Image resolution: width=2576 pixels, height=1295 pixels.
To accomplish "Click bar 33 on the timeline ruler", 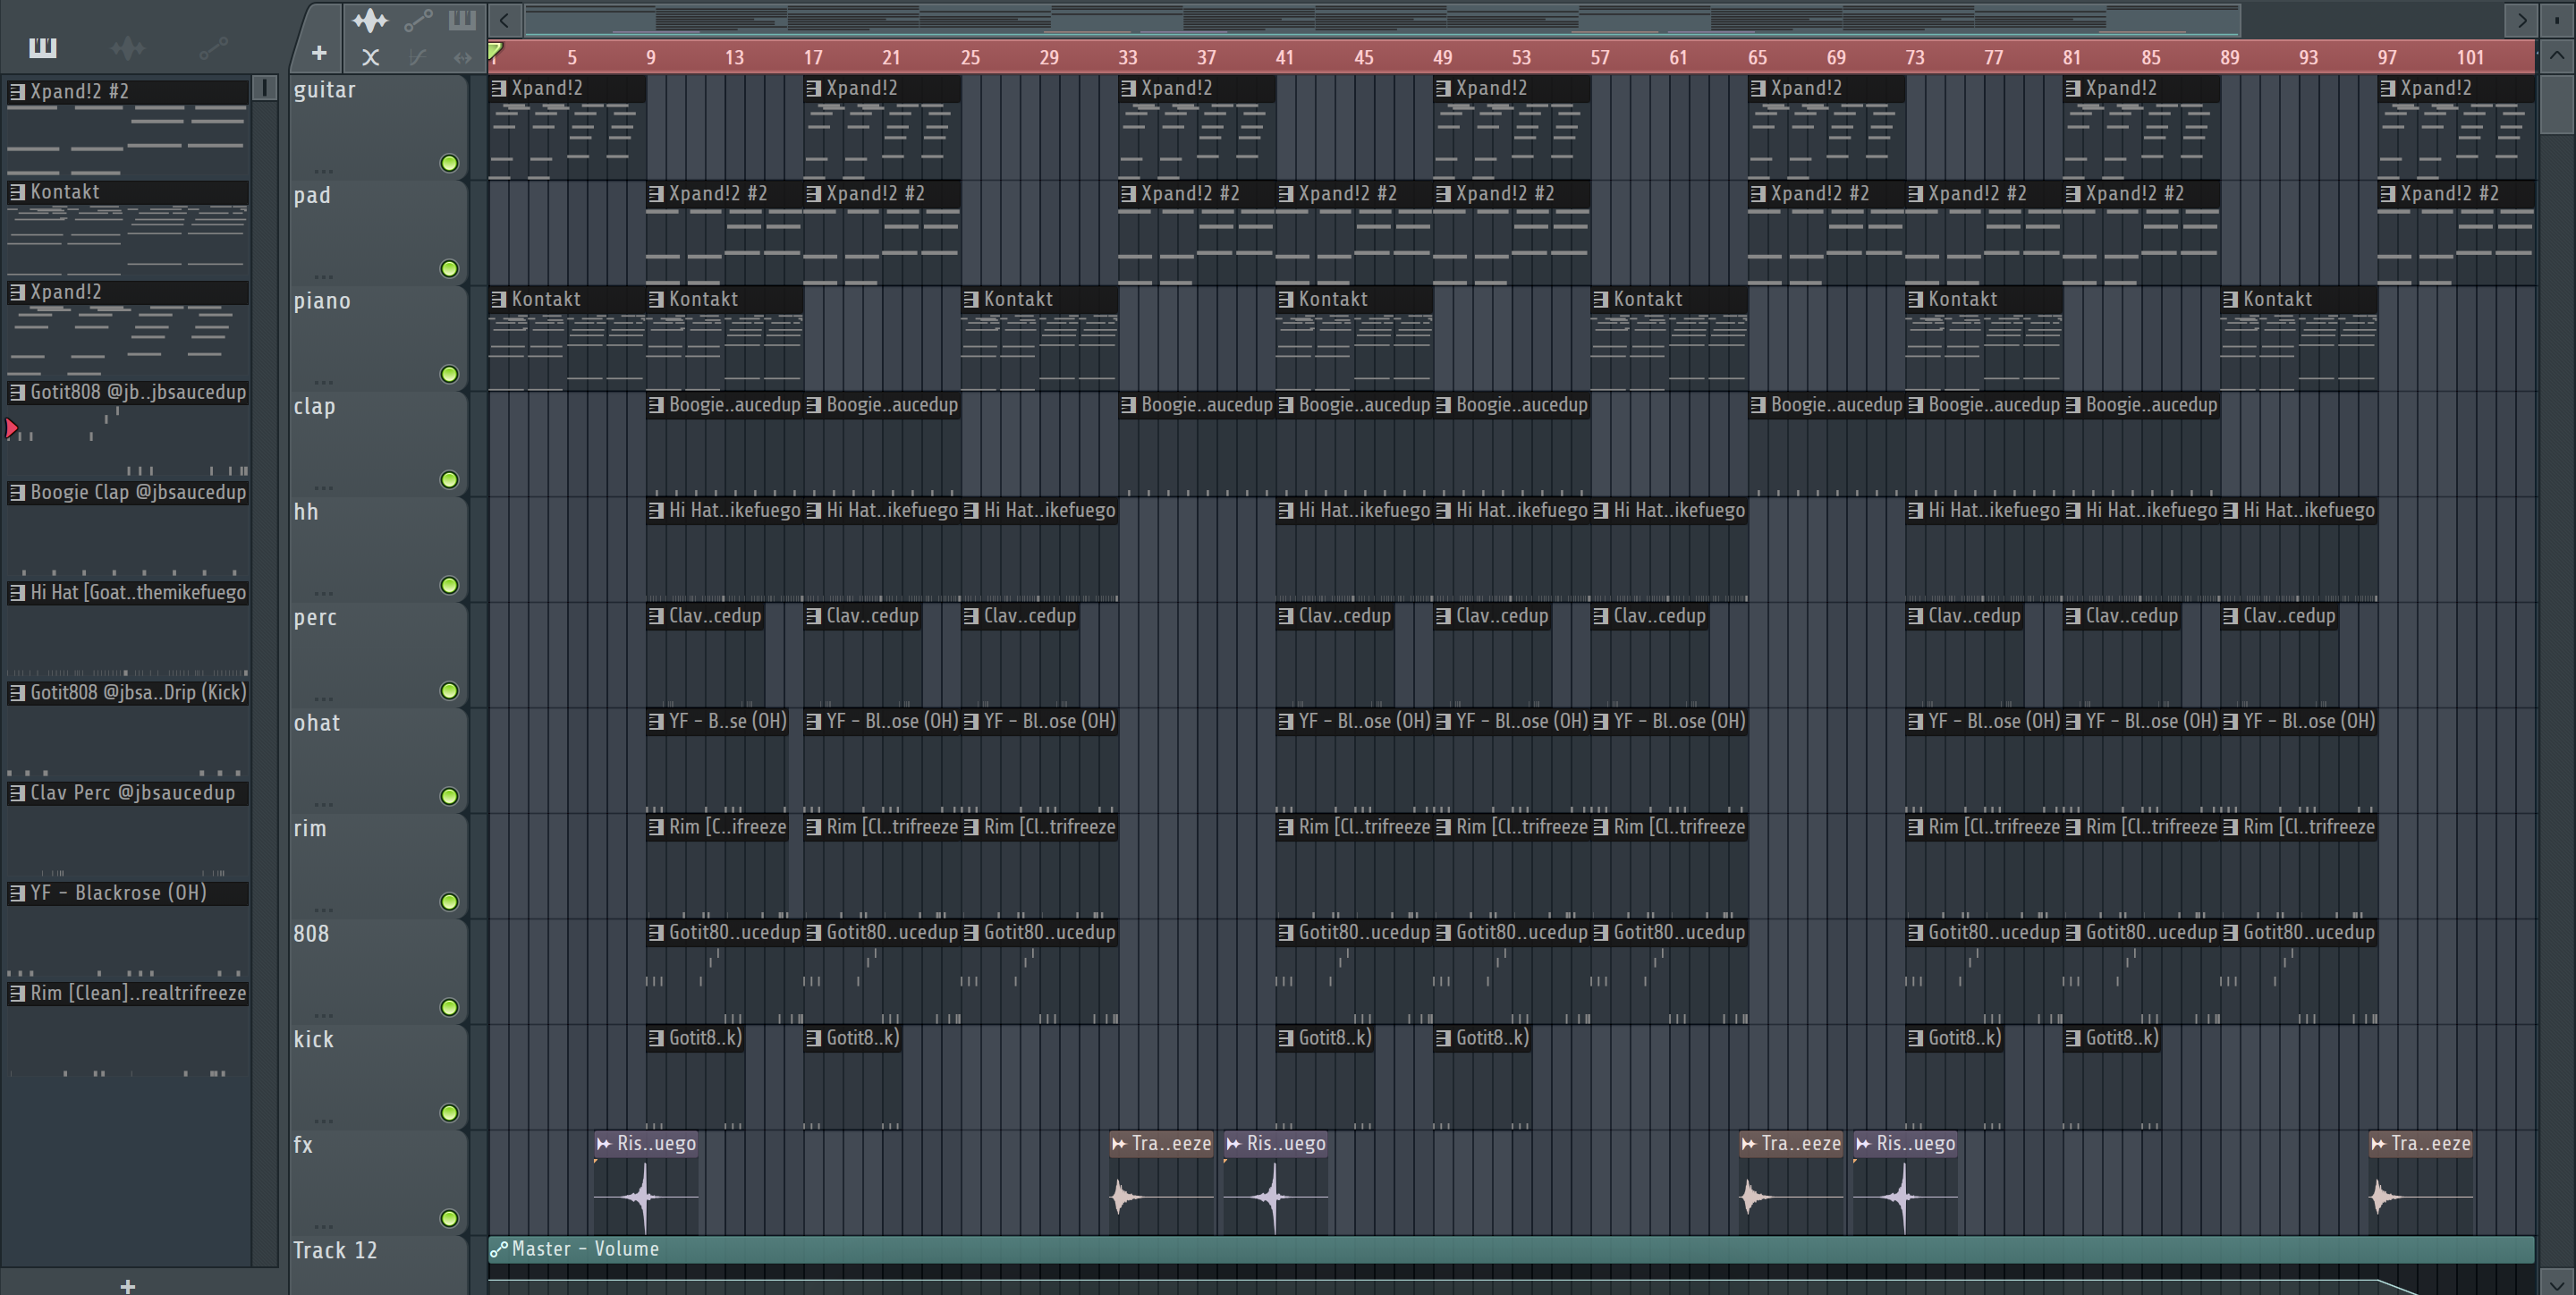I will (1127, 58).
